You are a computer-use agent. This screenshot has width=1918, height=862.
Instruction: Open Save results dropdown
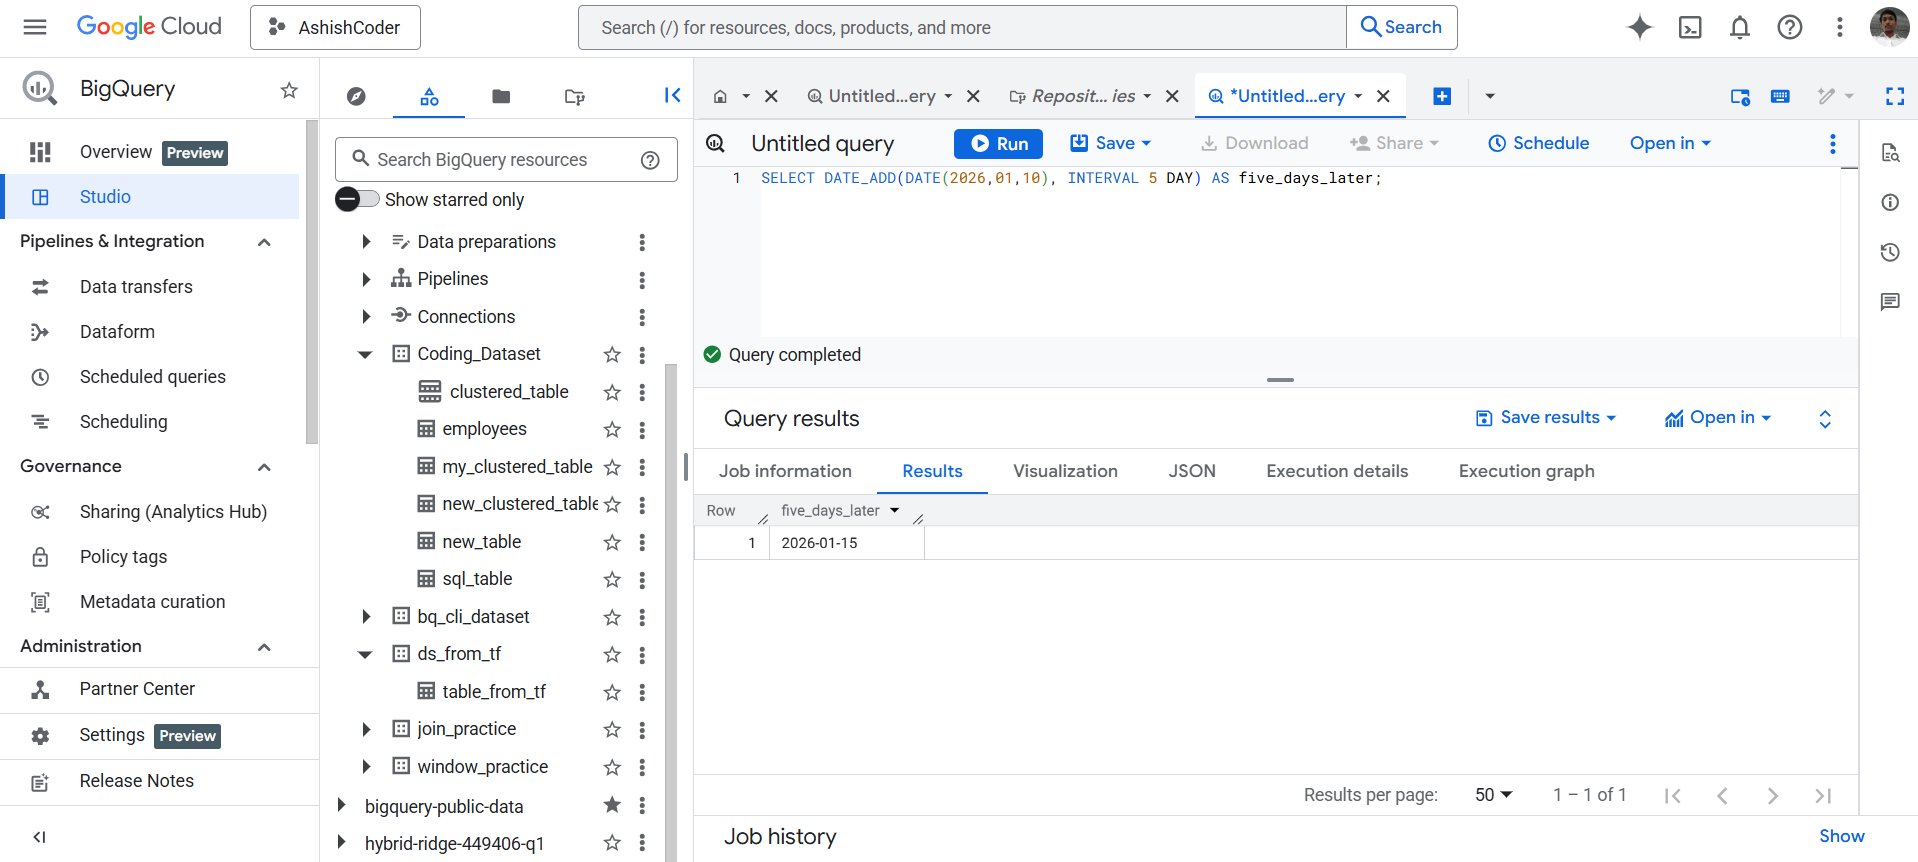click(x=1546, y=417)
